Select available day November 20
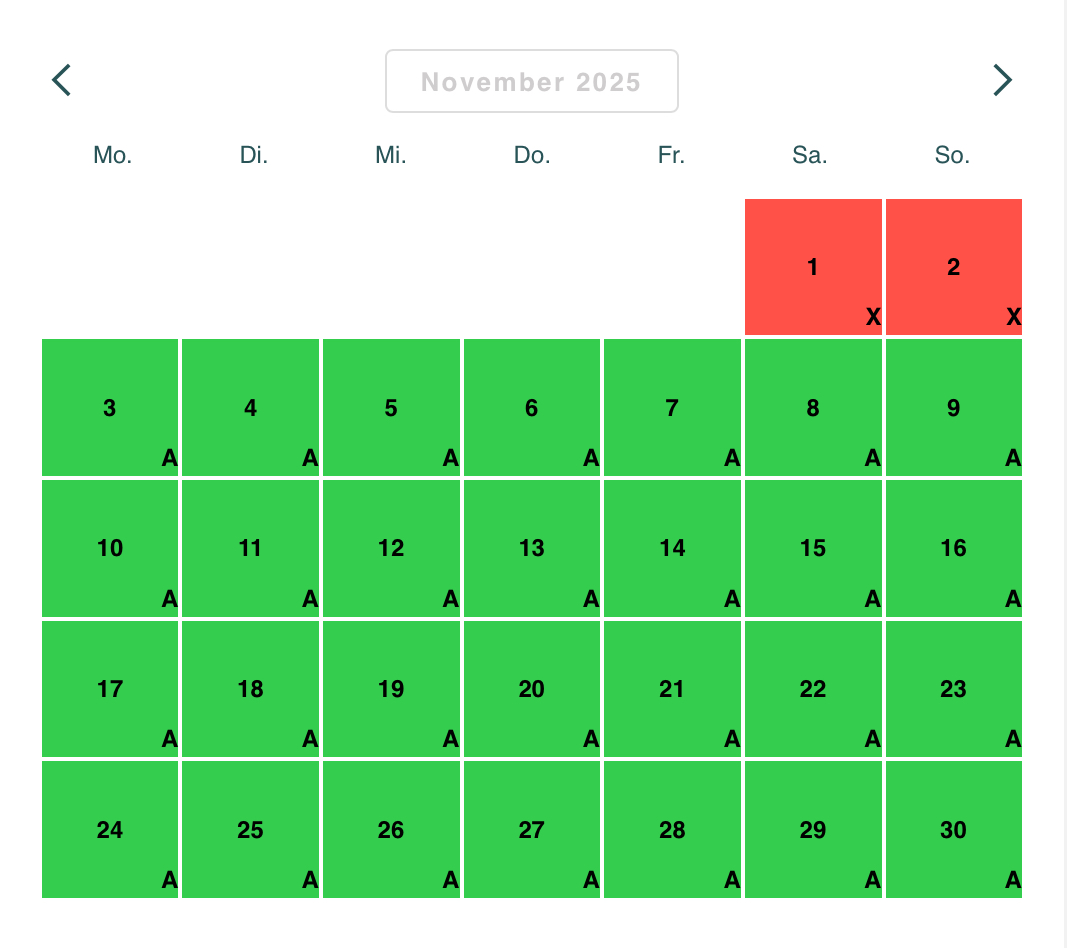This screenshot has height=948, width=1067. (x=532, y=689)
